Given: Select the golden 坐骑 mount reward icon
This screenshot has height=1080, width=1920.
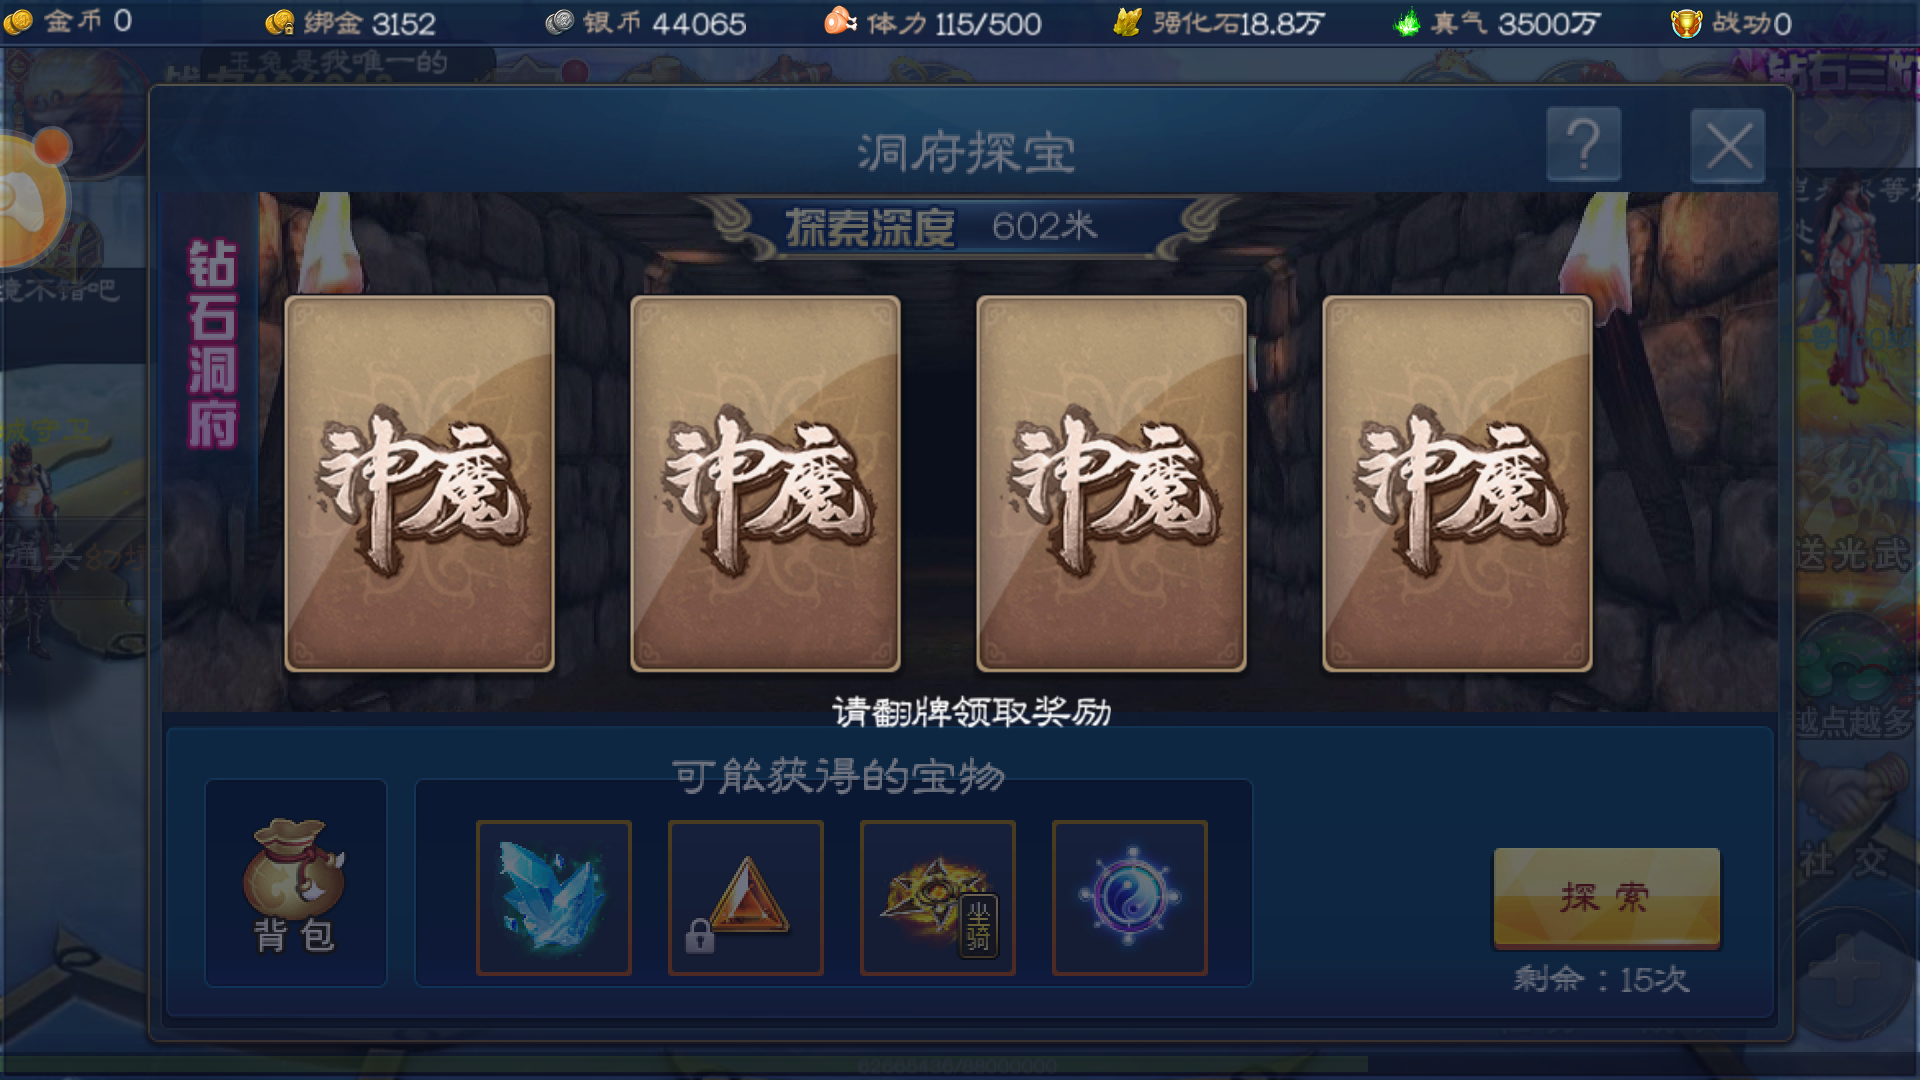Looking at the screenshot, I should [937, 897].
